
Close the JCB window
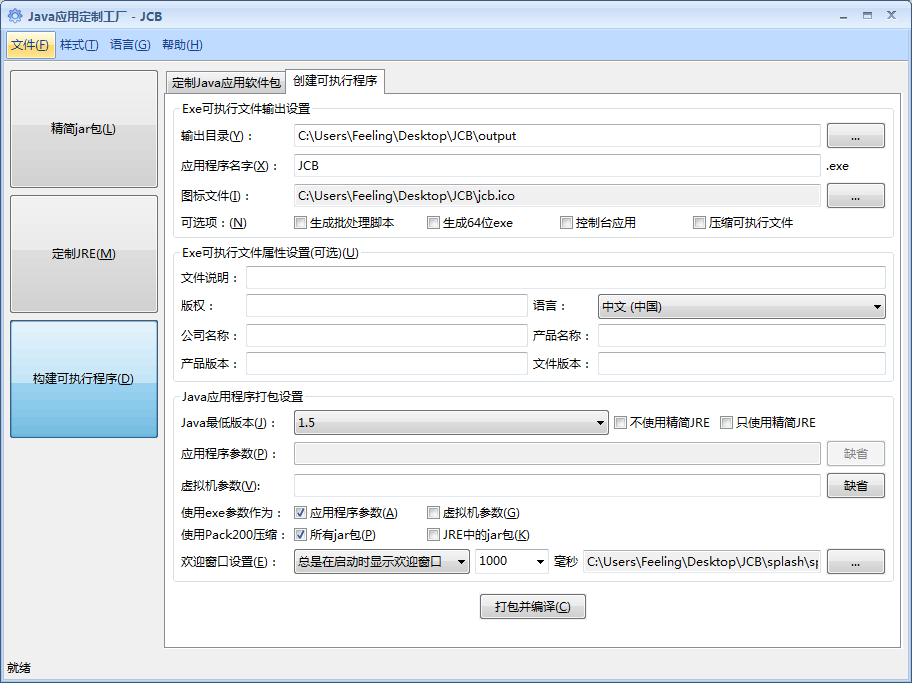click(x=891, y=16)
